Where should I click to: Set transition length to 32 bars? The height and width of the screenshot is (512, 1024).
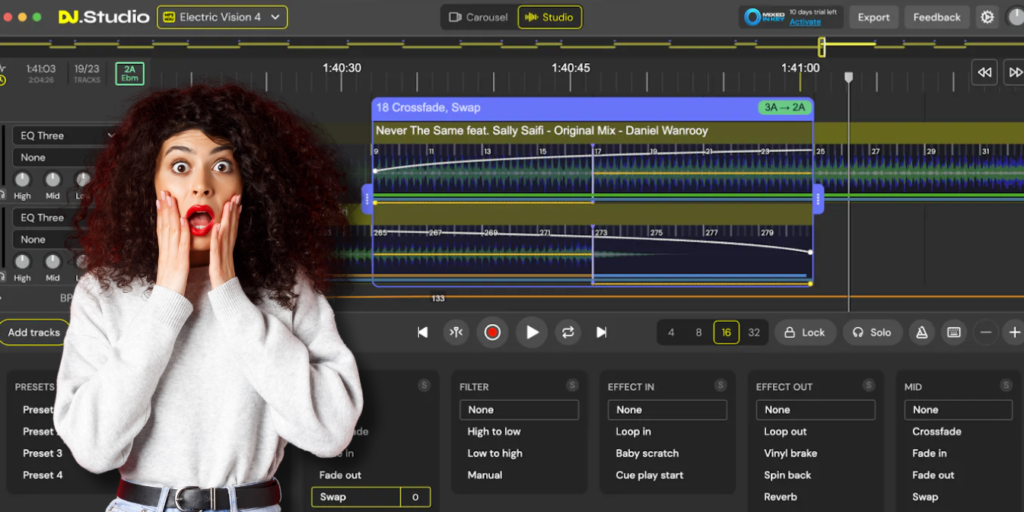(x=754, y=332)
